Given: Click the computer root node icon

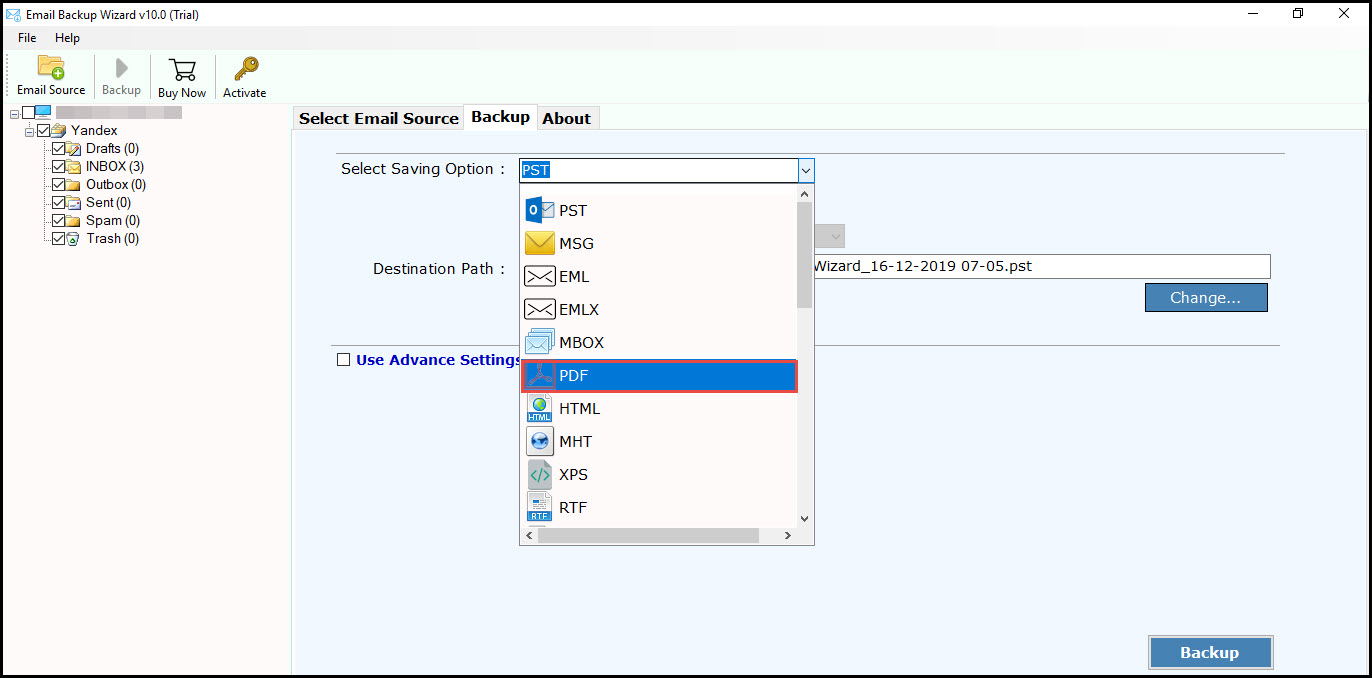Looking at the screenshot, I should click(x=43, y=112).
